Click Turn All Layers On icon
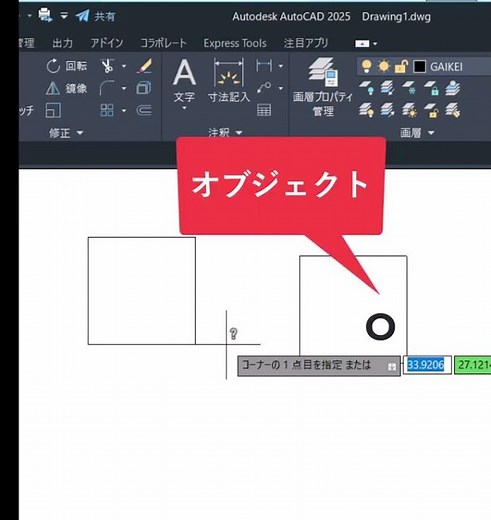 point(366,110)
